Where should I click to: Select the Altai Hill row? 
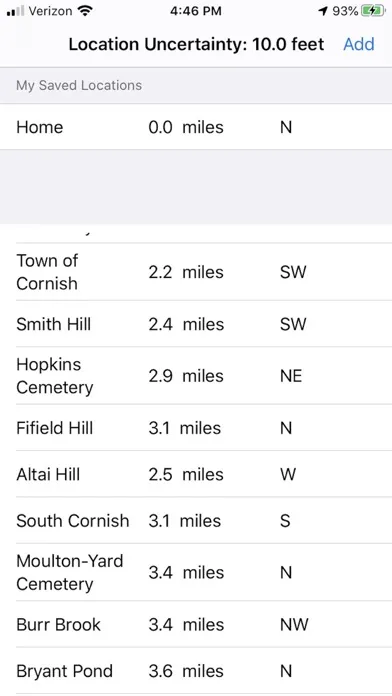196,474
